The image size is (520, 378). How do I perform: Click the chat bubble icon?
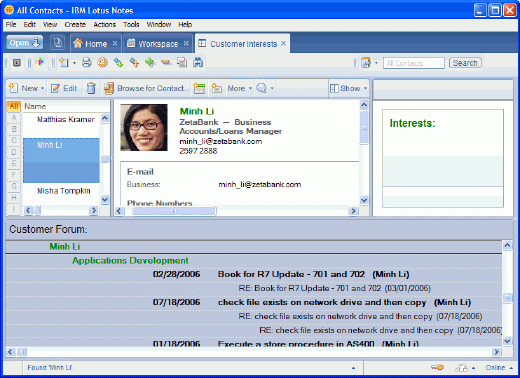tap(261, 88)
